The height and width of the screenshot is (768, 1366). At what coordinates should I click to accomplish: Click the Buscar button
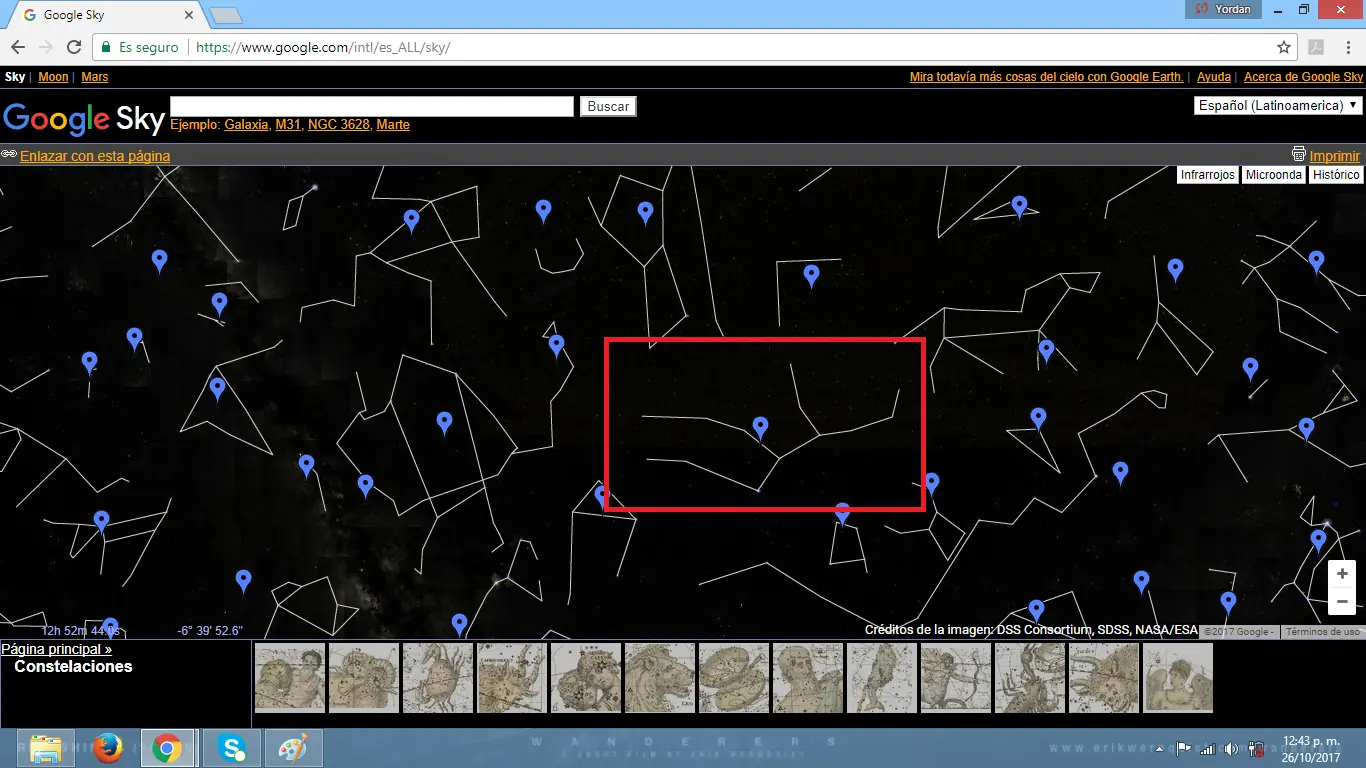click(608, 106)
